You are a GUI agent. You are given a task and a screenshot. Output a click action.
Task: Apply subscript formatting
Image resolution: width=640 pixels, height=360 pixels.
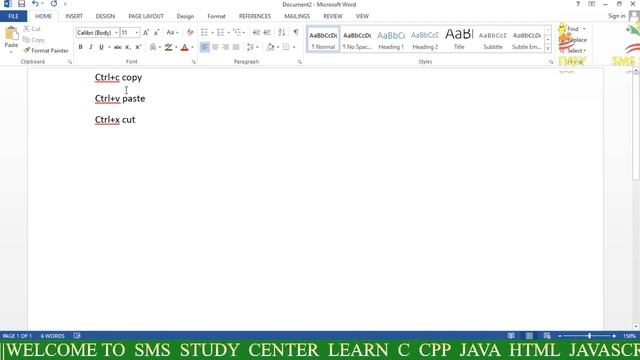click(128, 47)
